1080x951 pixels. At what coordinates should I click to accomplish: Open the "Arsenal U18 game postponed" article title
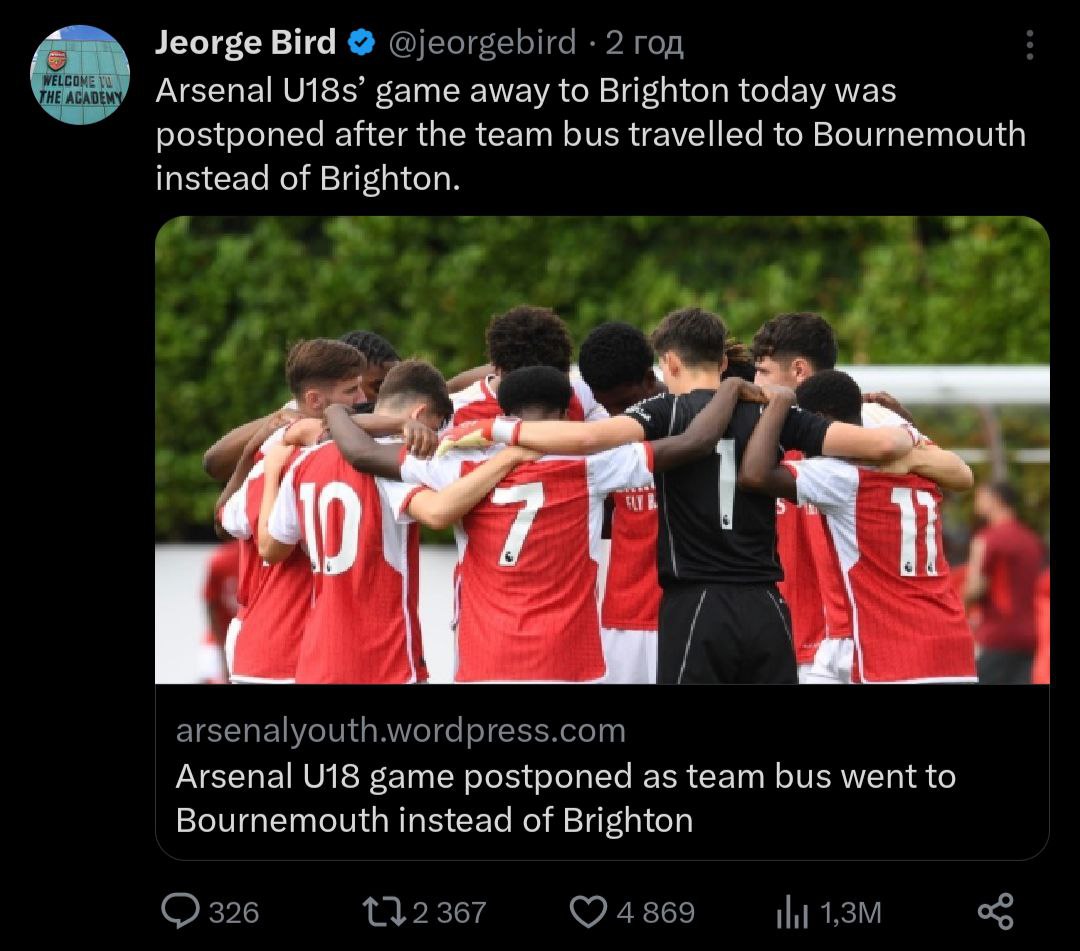(565, 798)
